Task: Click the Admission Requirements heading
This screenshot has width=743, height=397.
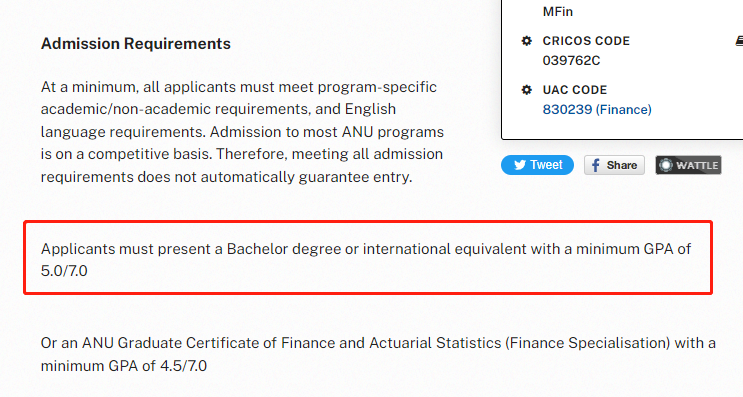Action: coord(136,44)
